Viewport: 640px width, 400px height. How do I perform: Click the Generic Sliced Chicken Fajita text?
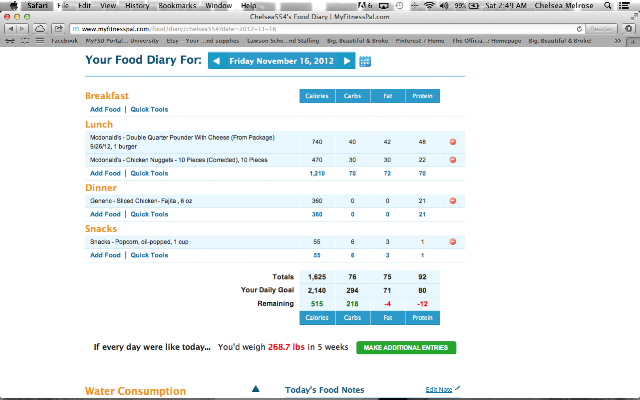[x=141, y=201]
